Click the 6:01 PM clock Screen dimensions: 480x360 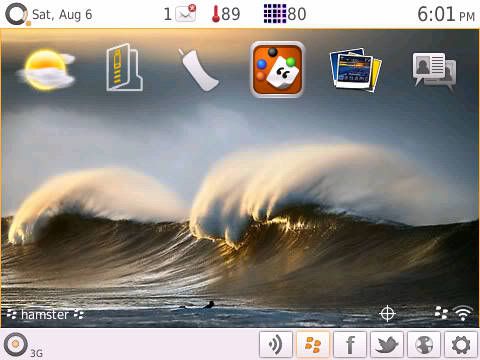click(x=446, y=15)
